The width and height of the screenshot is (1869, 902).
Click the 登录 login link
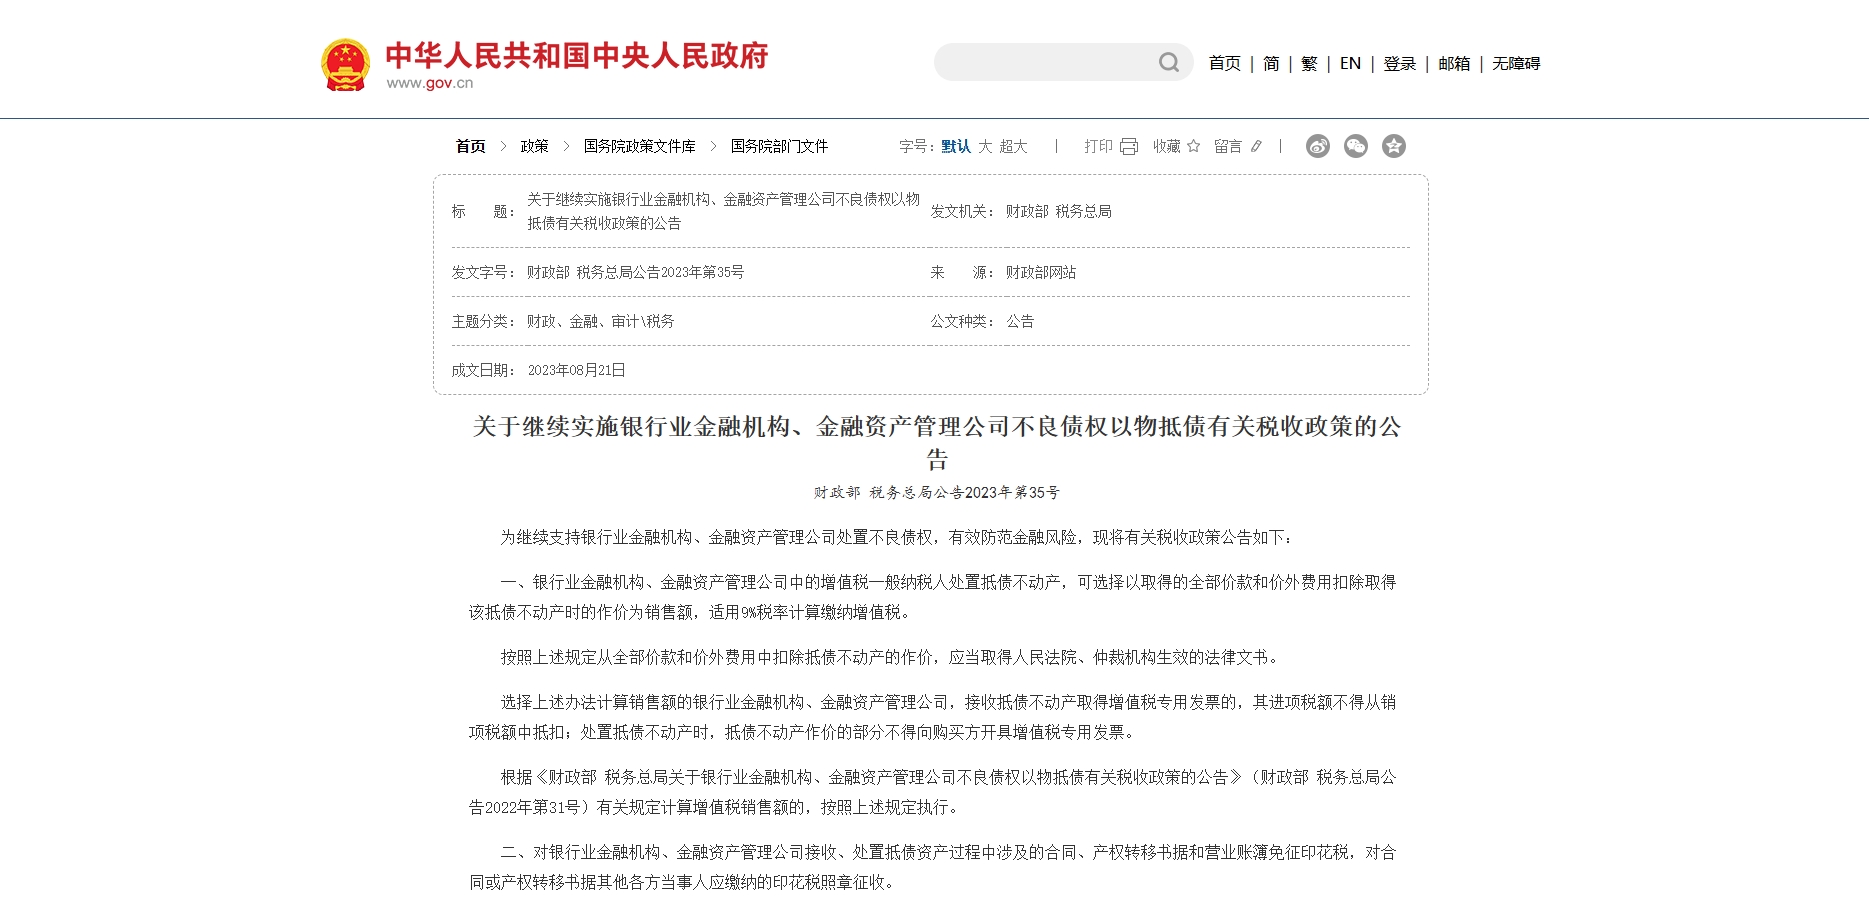pos(1399,63)
